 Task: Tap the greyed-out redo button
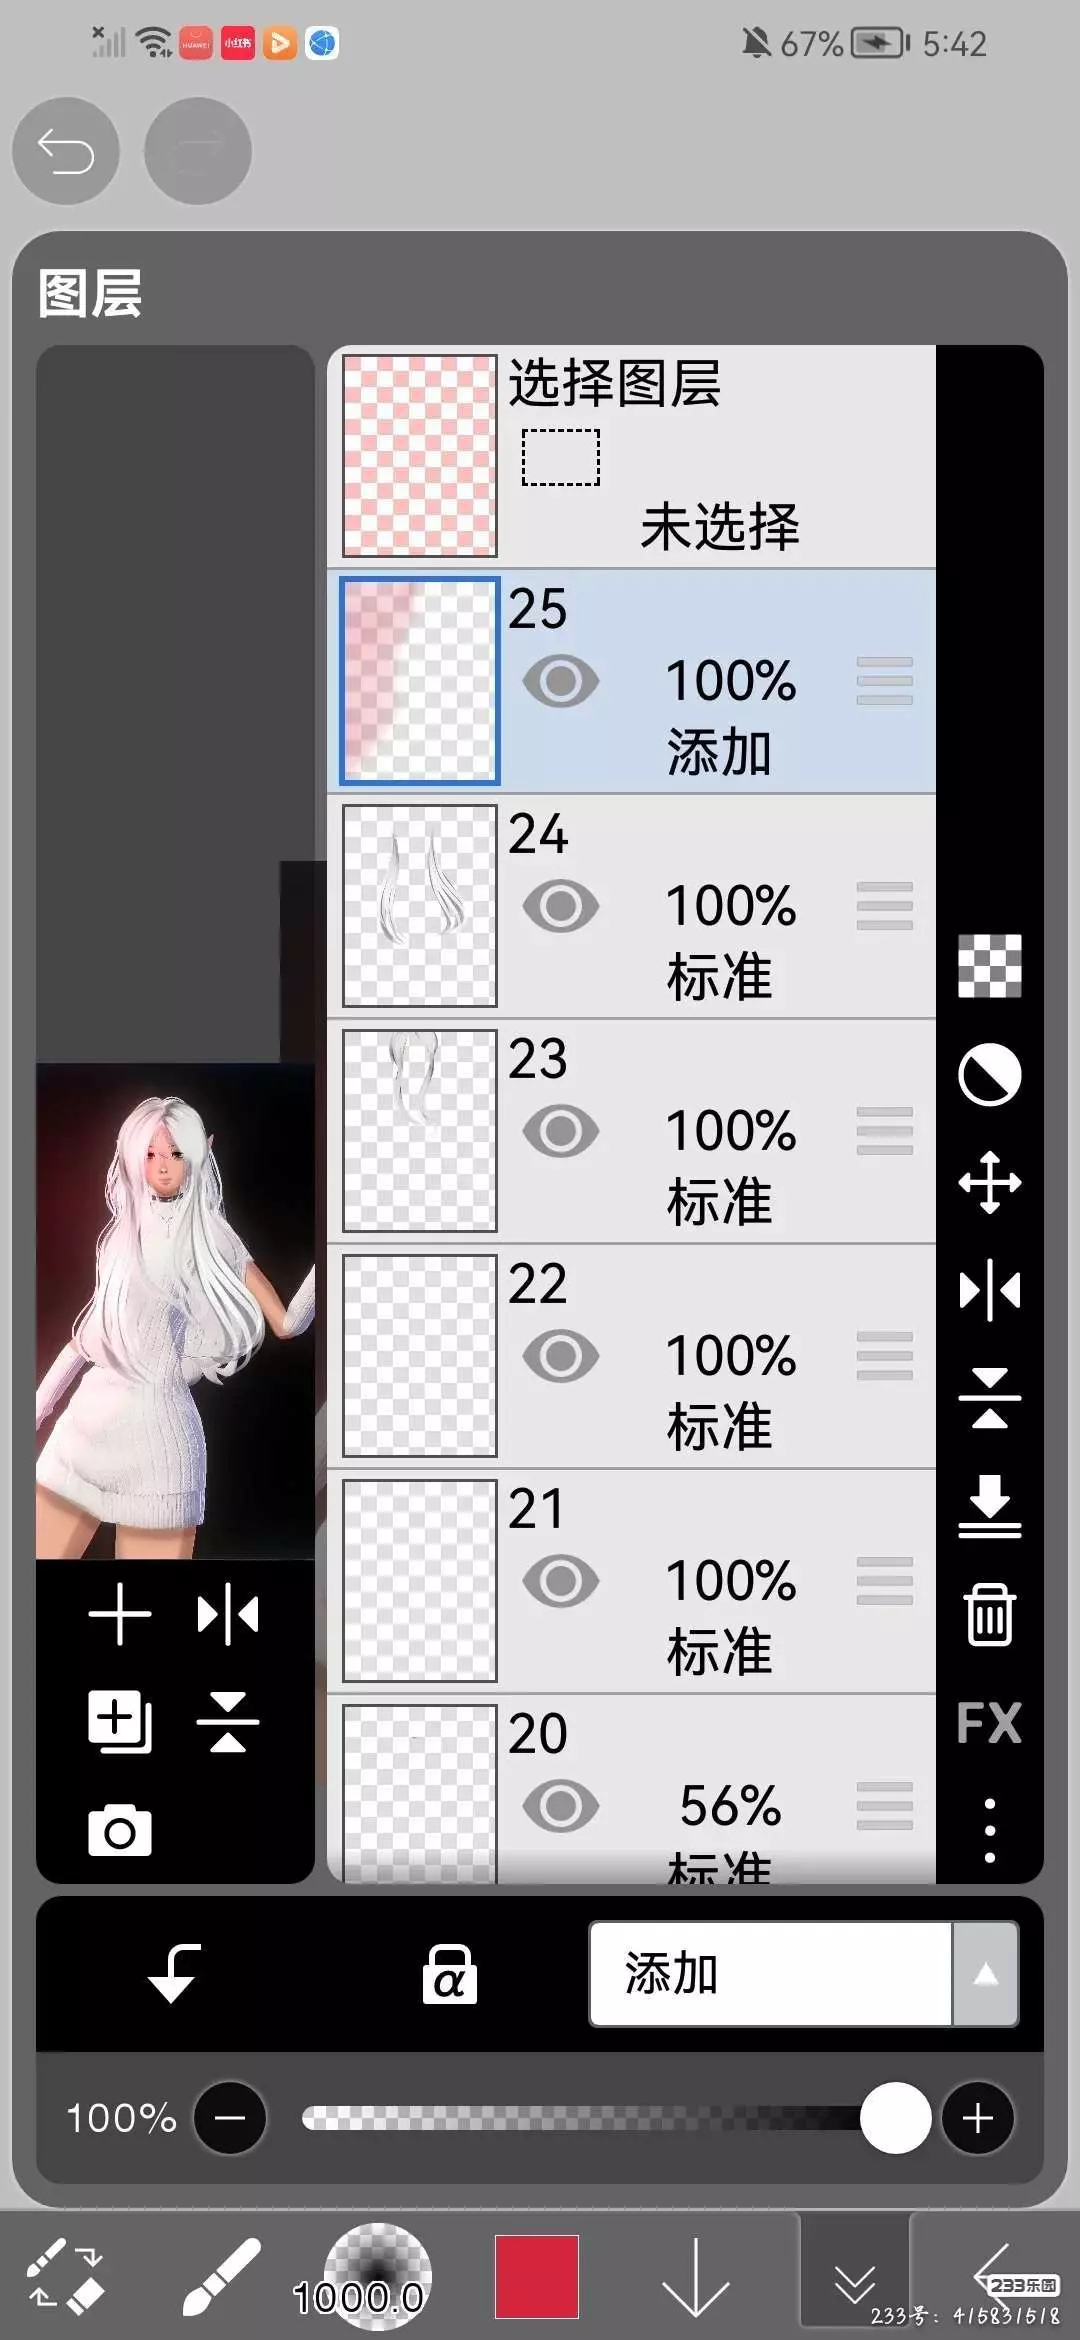click(198, 151)
